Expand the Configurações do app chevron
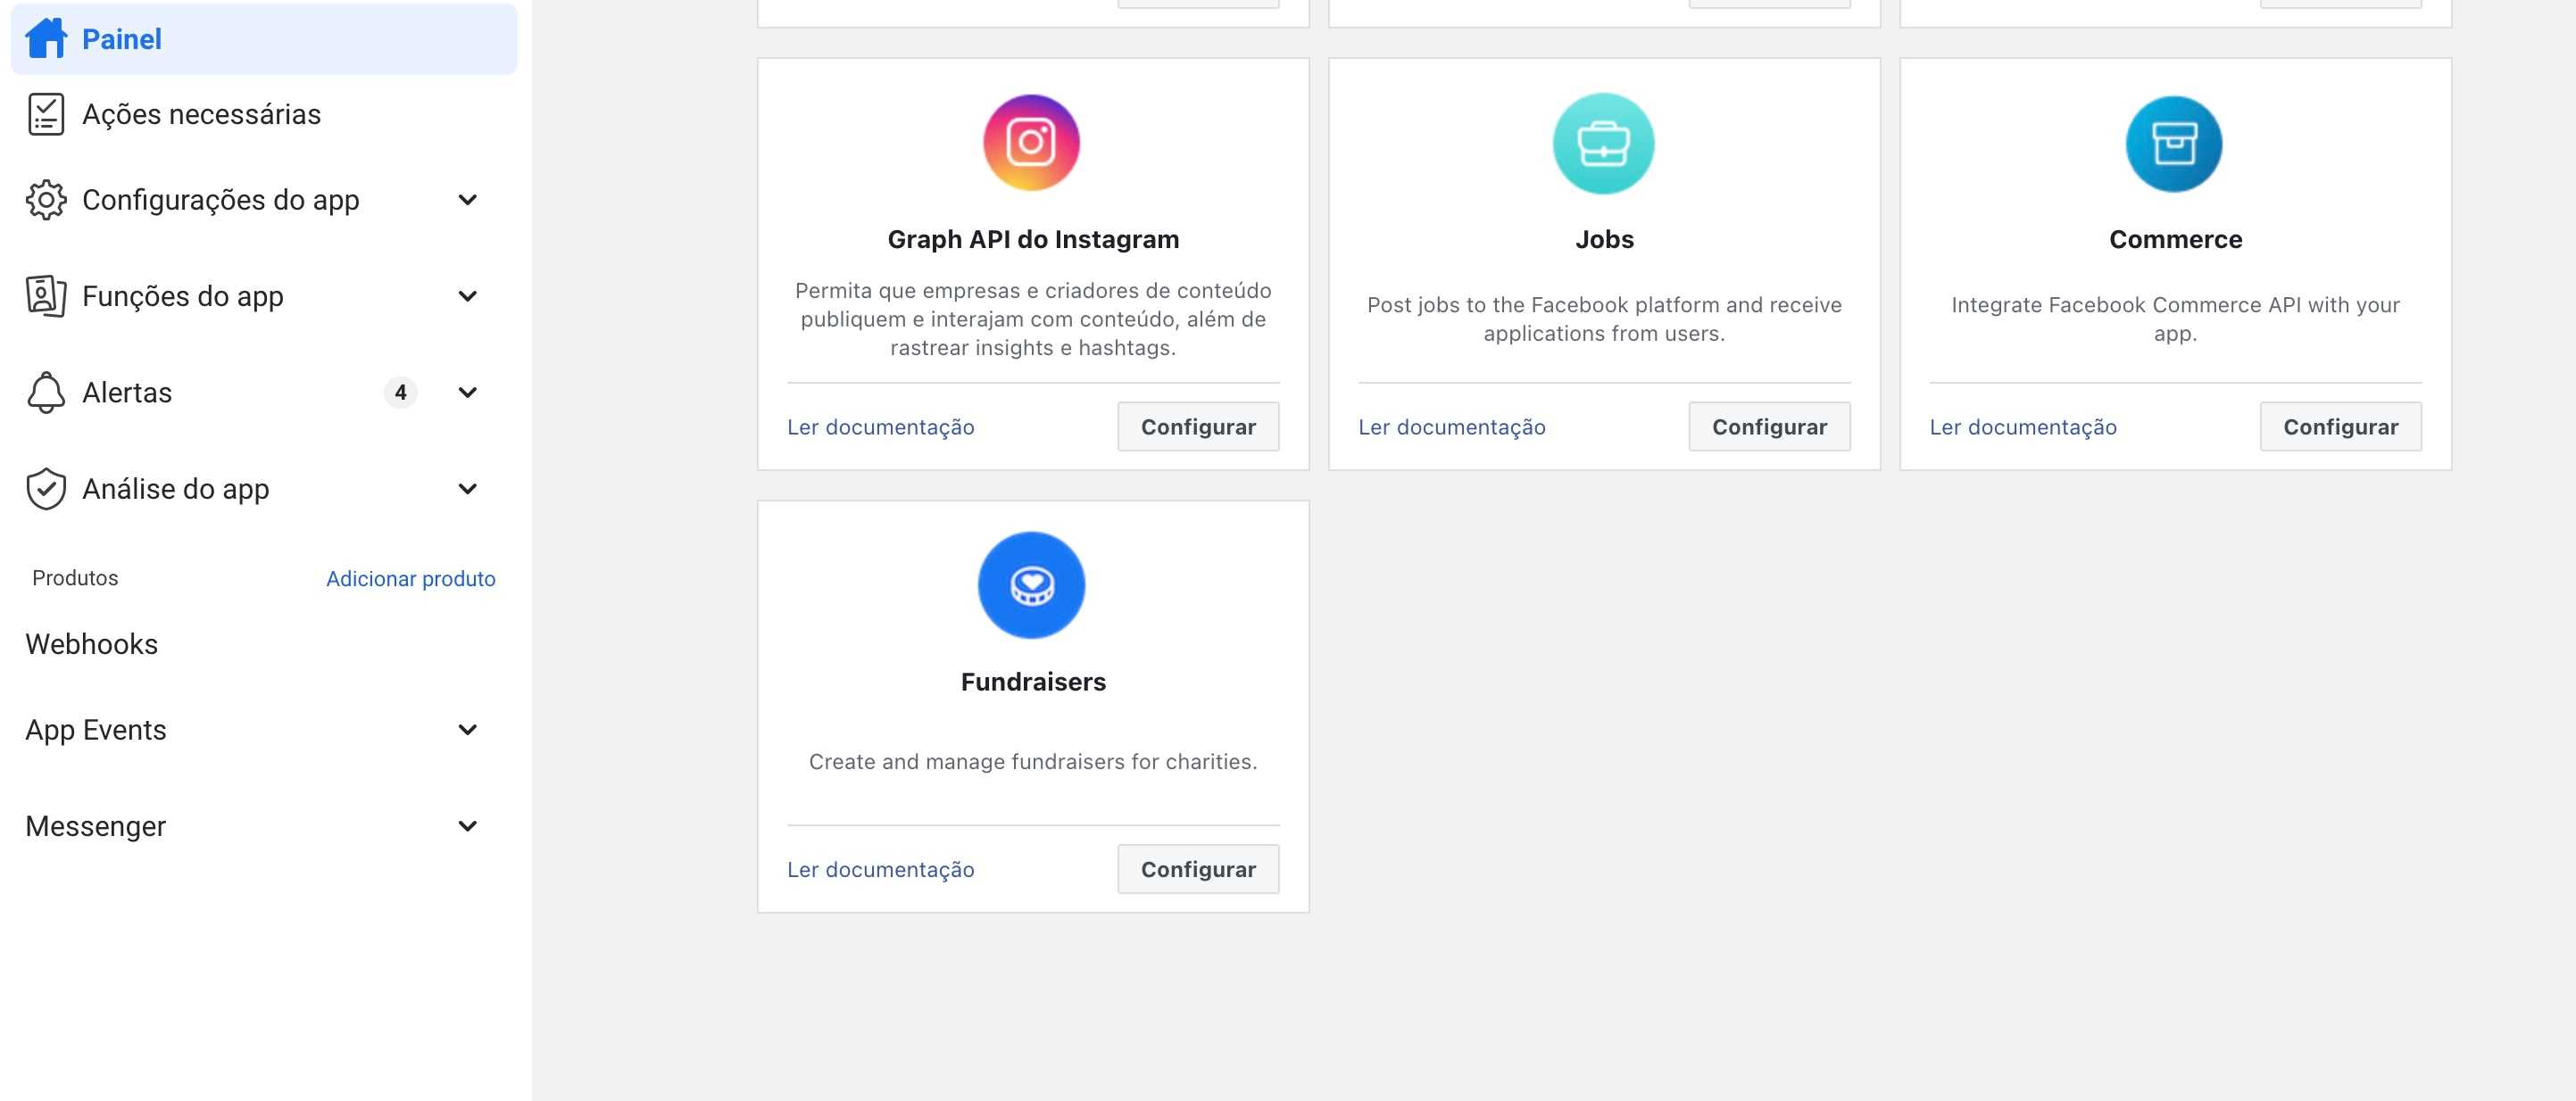The height and width of the screenshot is (1101, 2576). (467, 200)
